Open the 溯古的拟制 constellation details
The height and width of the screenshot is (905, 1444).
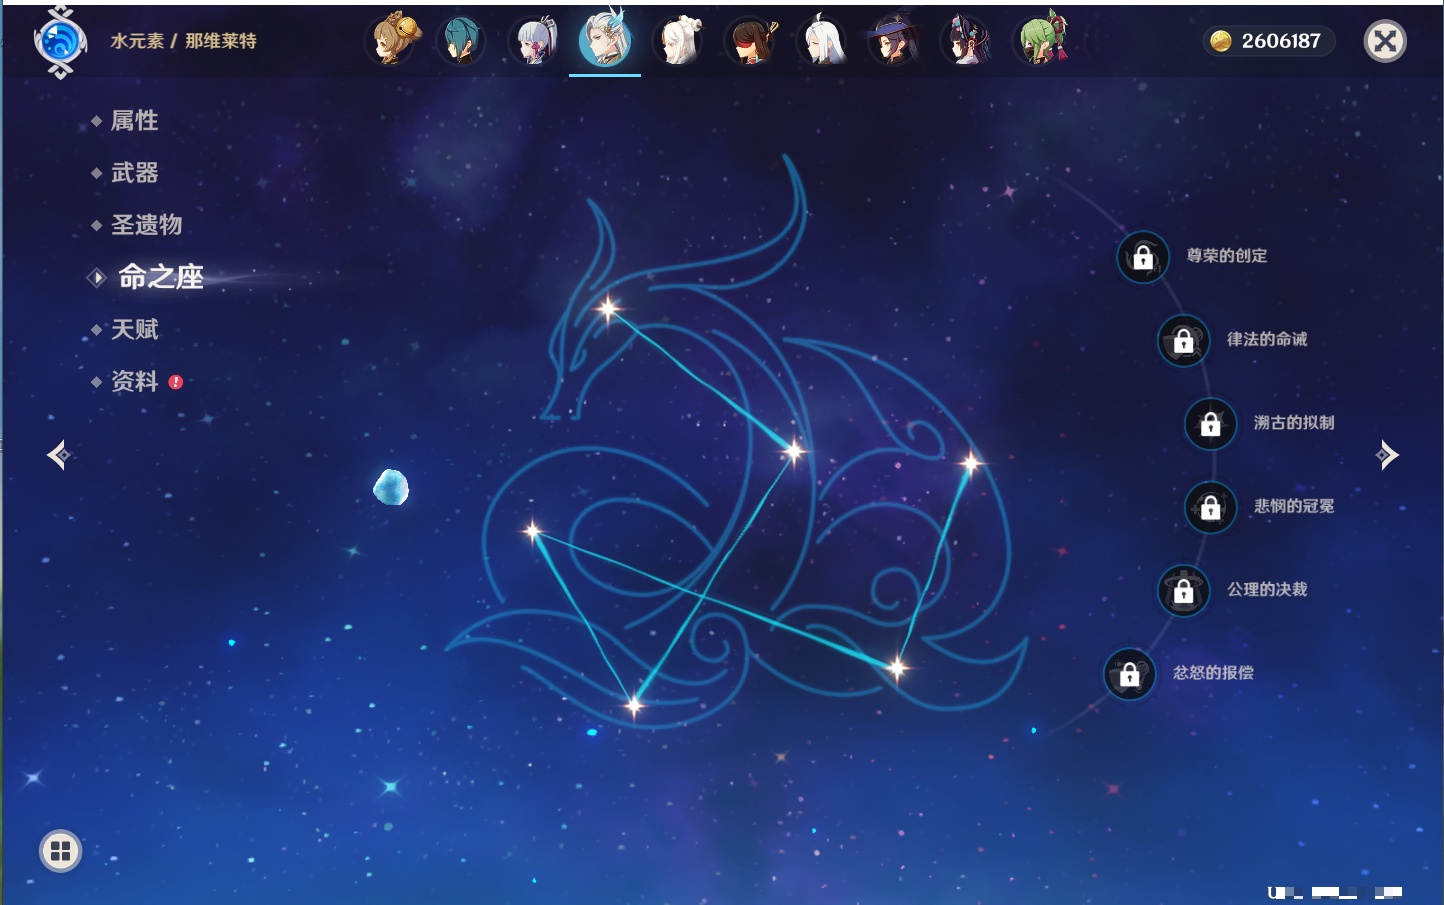tap(1210, 424)
